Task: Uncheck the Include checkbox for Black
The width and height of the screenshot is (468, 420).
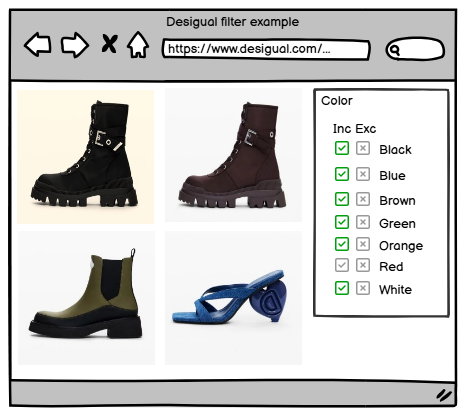Action: point(342,148)
